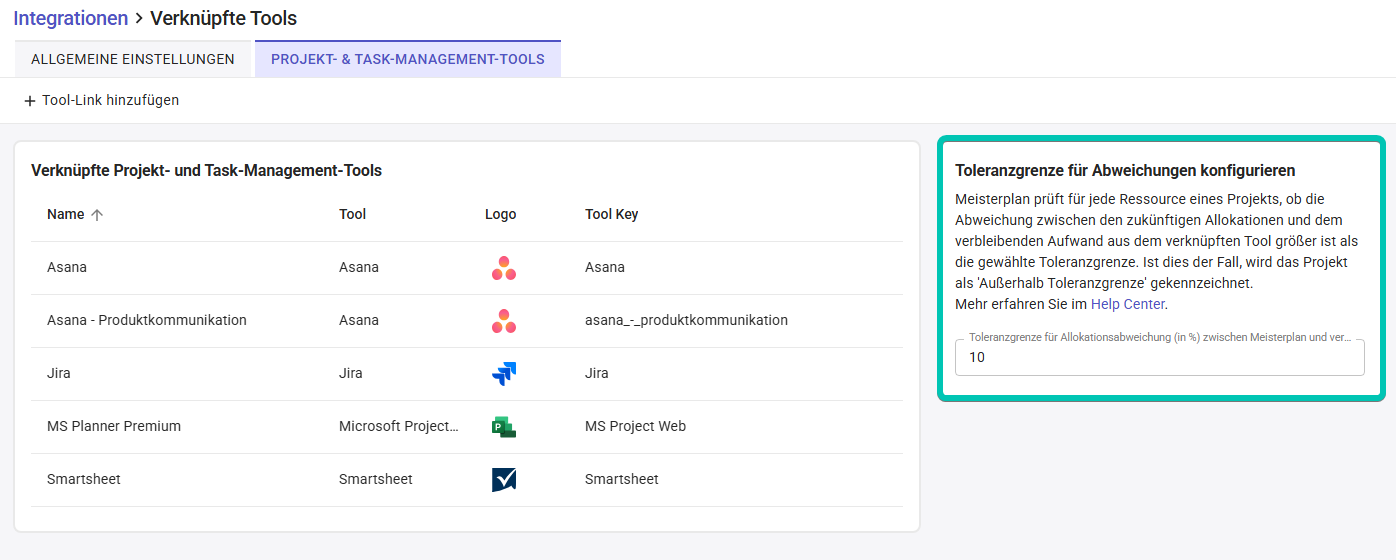1396x560 pixels.
Task: Select the Smartsheet entry name
Action: tap(84, 479)
